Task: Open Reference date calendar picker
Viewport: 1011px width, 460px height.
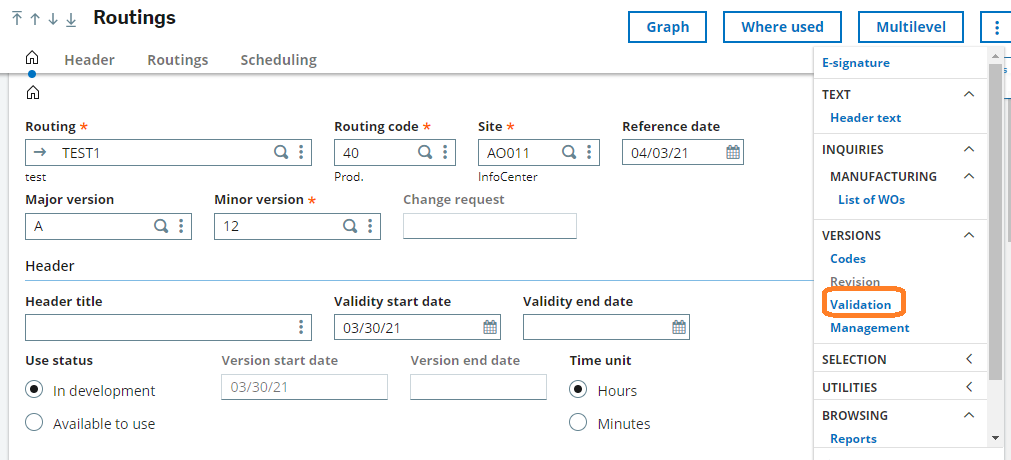Action: (x=733, y=152)
